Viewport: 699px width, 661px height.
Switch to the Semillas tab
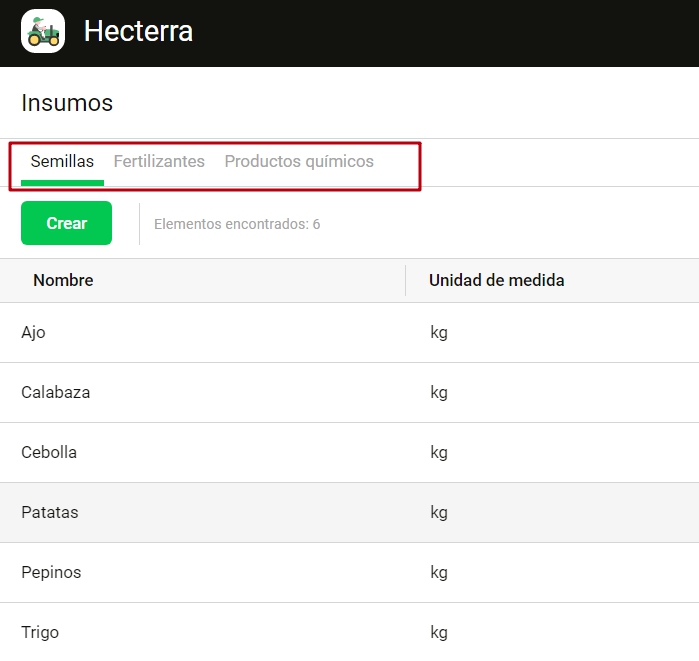(x=62, y=162)
